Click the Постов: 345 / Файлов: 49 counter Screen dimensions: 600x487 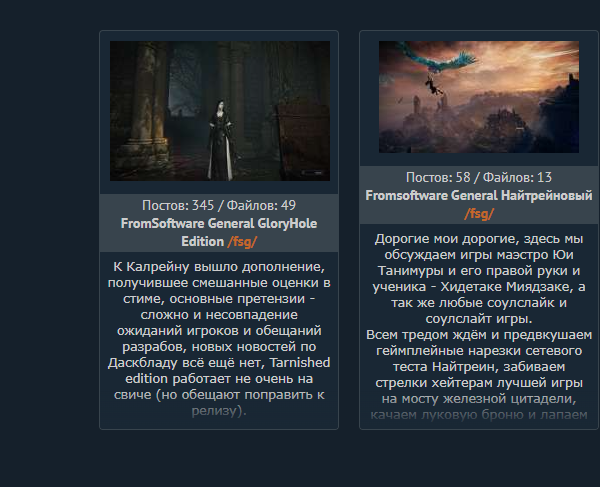click(218, 205)
